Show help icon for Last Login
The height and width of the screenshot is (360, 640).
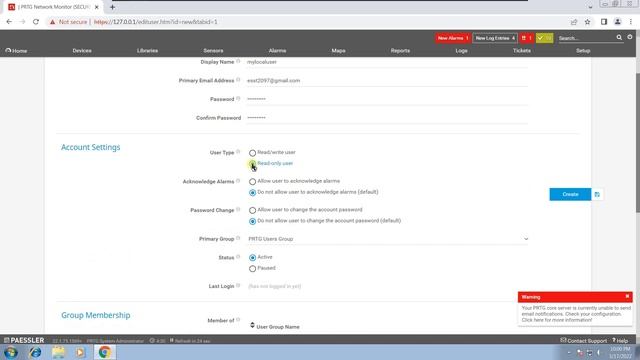point(238,286)
